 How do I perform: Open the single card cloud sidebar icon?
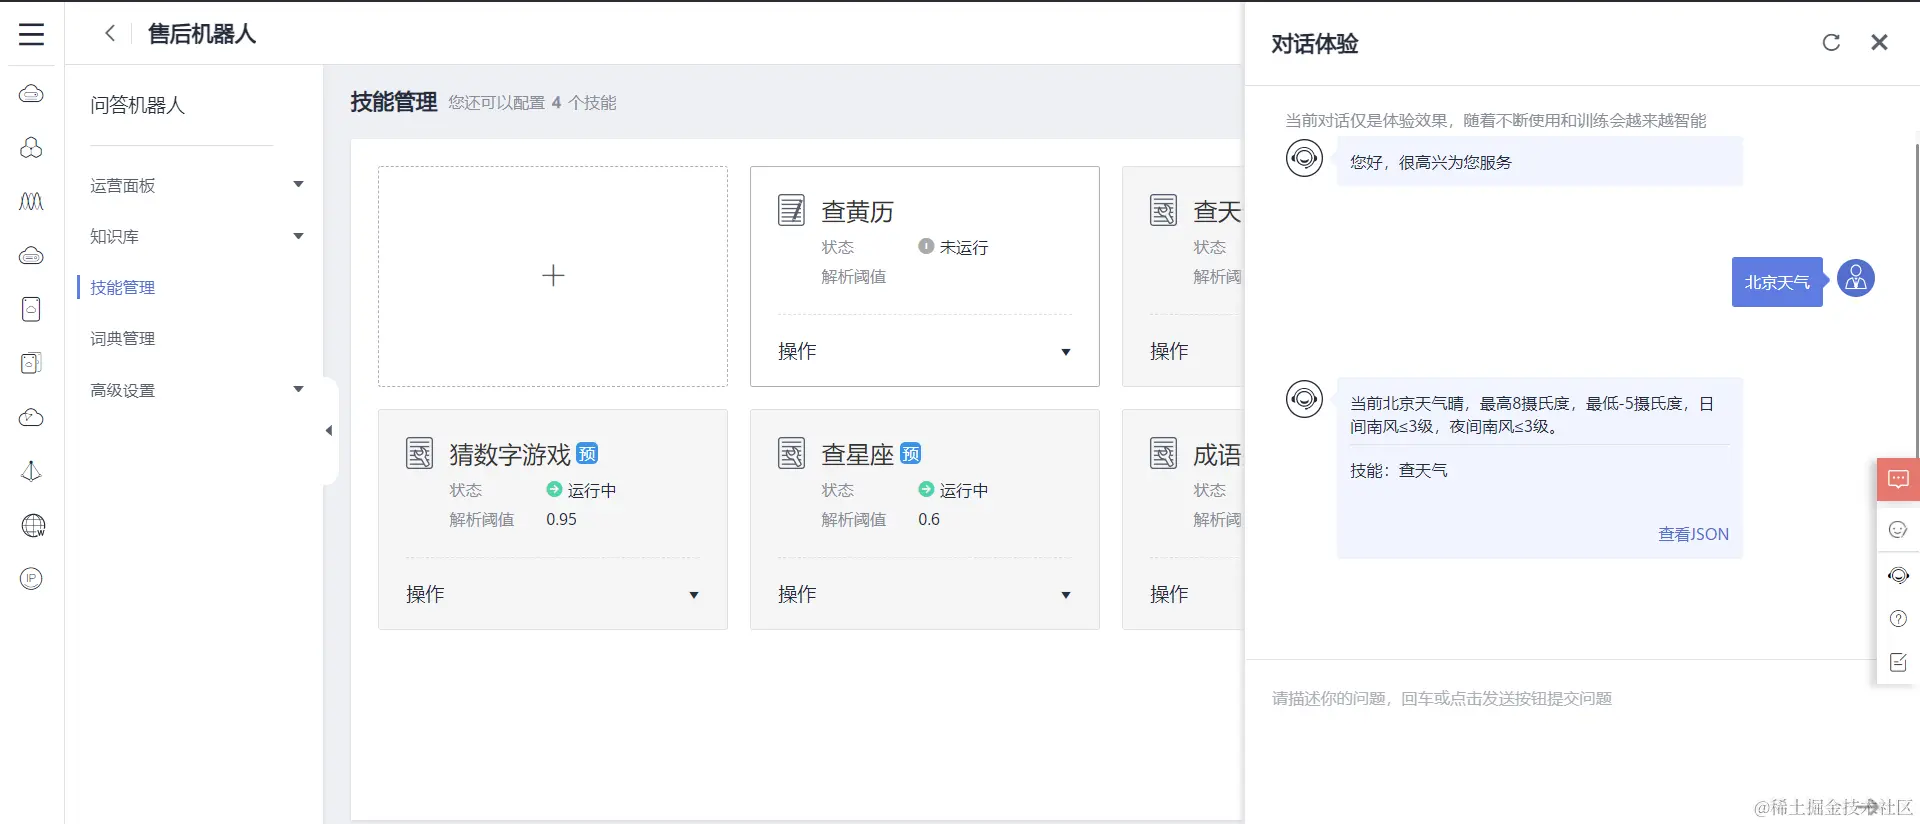click(x=32, y=309)
